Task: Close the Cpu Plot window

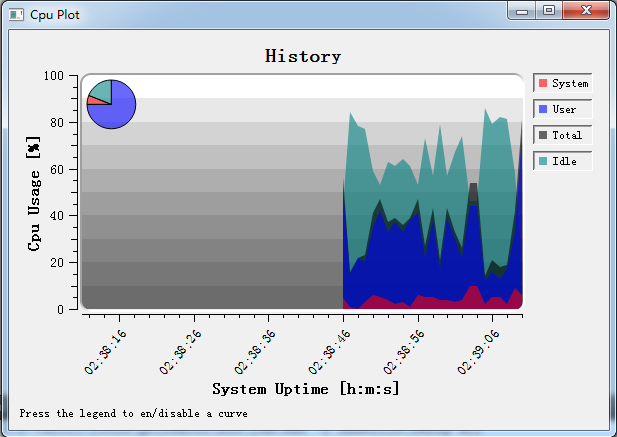Action: (x=586, y=11)
